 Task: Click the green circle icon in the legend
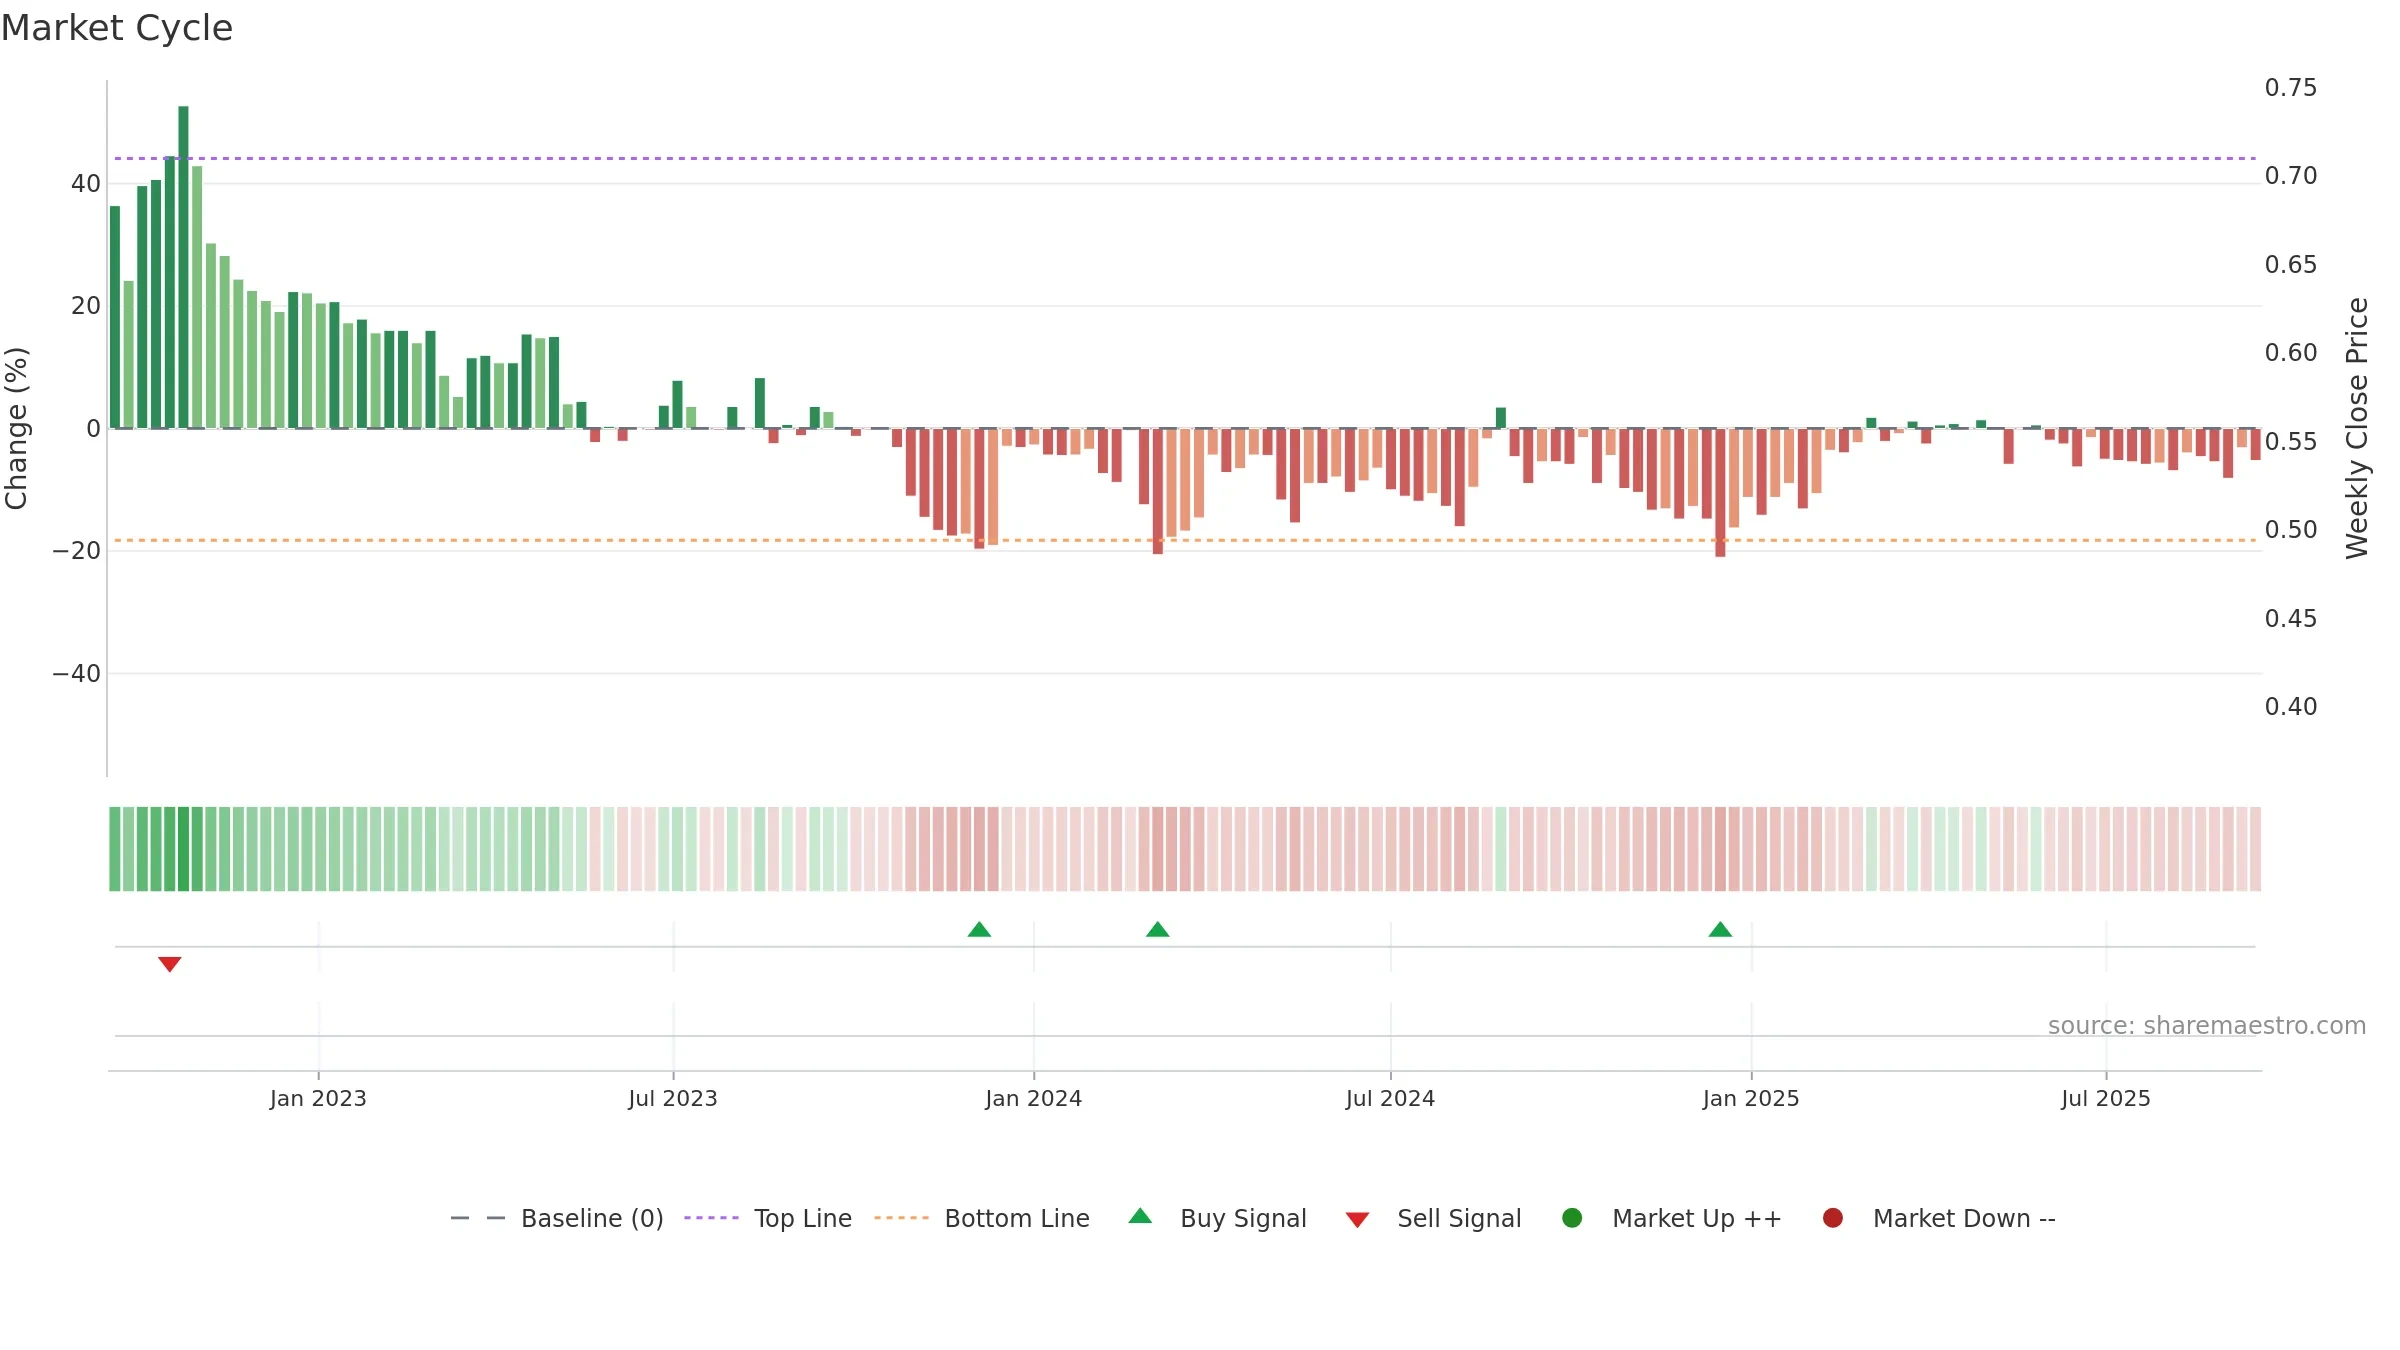click(1572, 1218)
